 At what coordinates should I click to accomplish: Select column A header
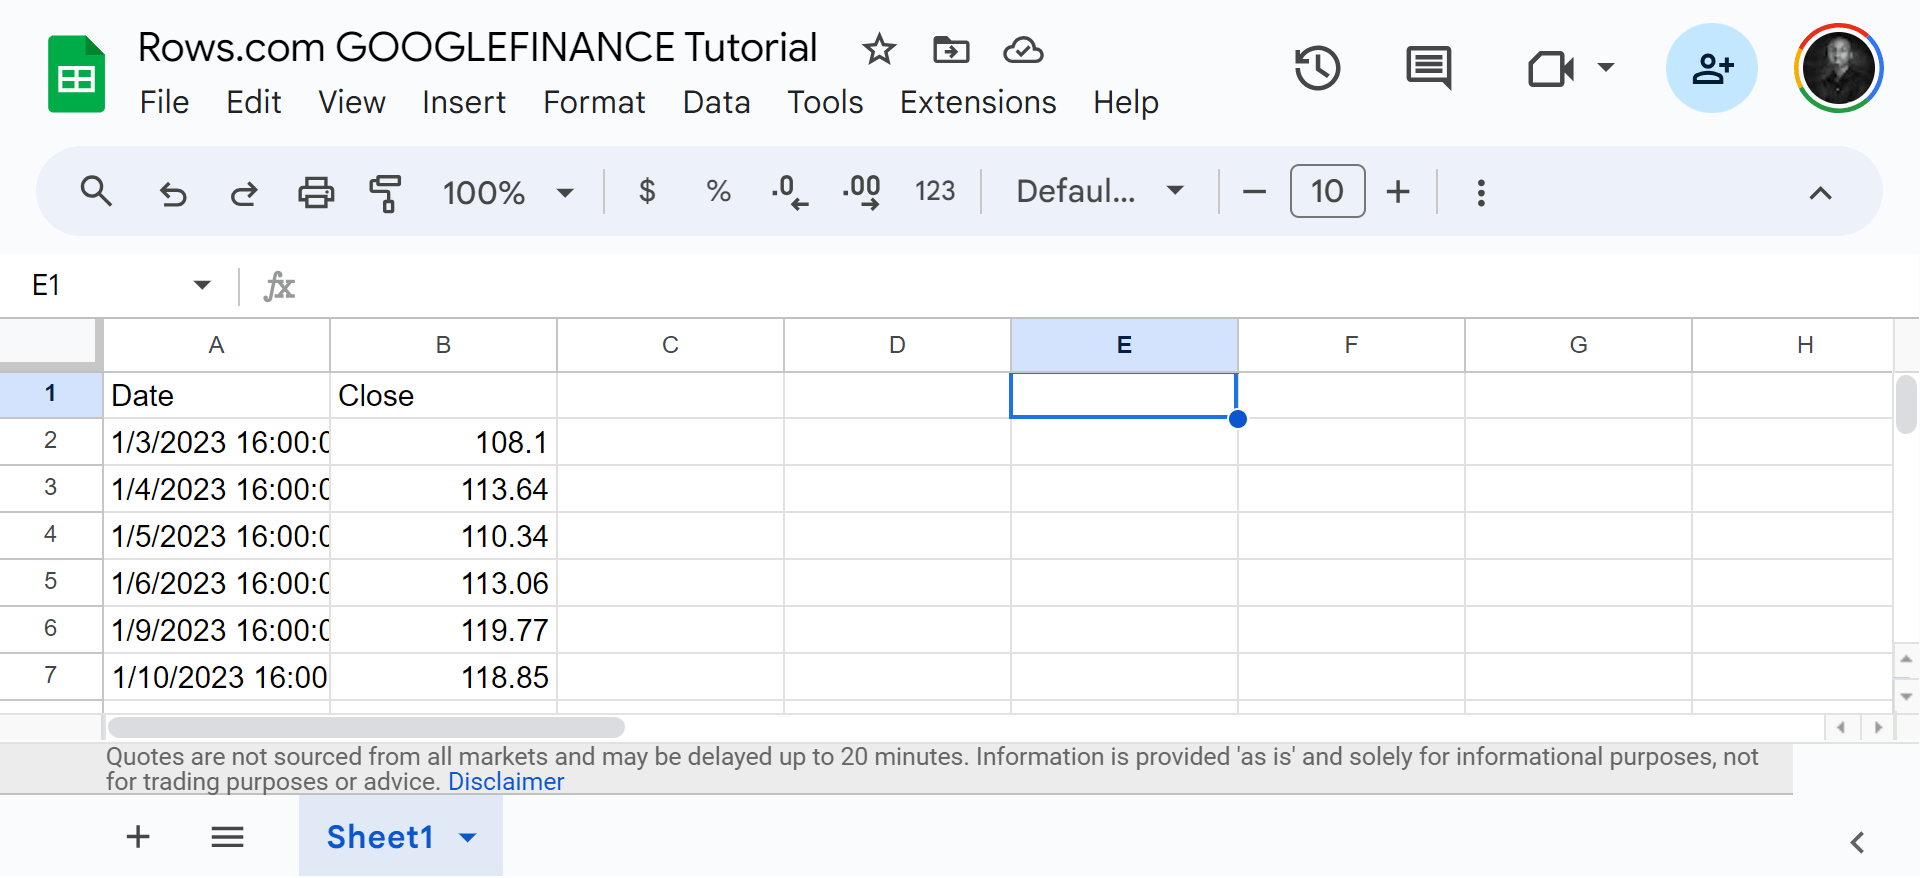click(x=216, y=345)
